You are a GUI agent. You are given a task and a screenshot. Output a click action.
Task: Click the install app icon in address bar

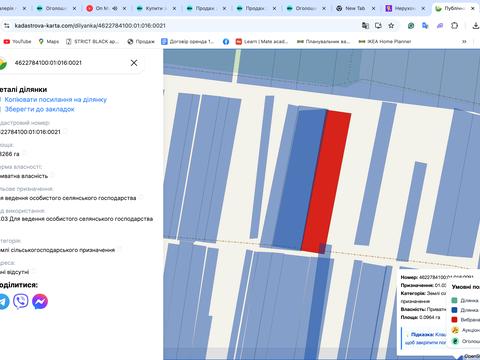(x=378, y=26)
